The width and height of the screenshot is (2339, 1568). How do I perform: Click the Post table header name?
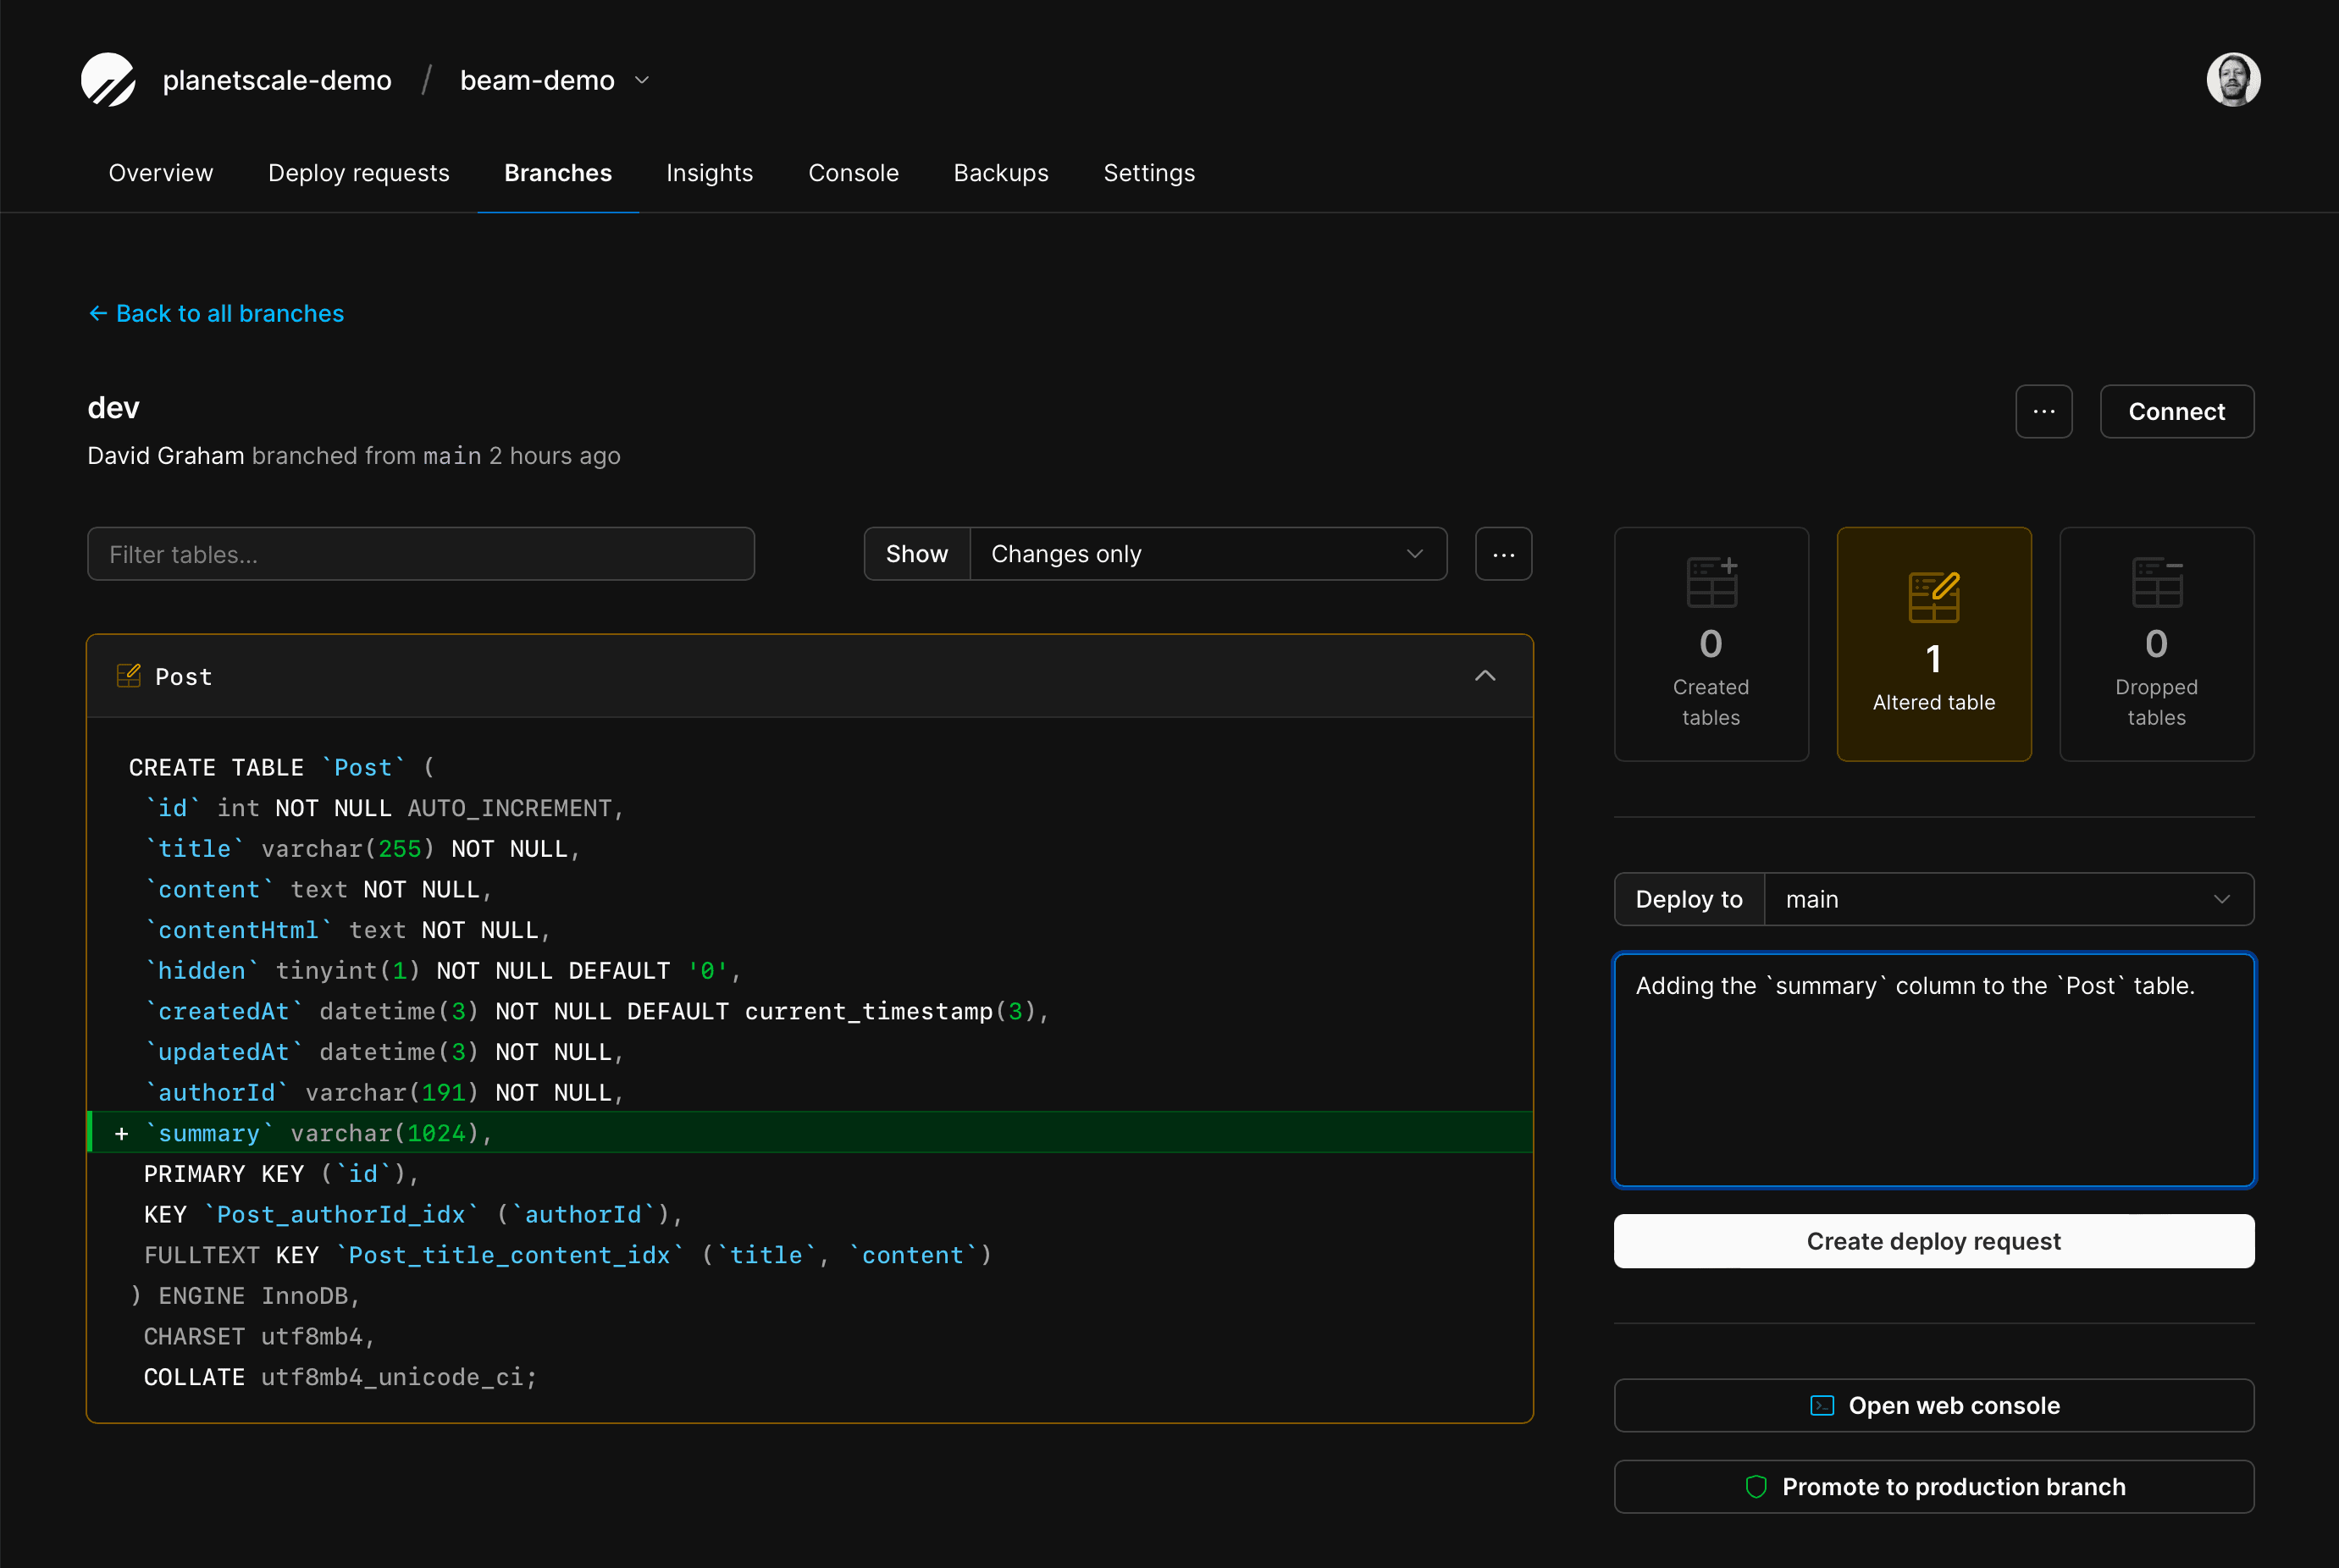pyautogui.click(x=184, y=677)
